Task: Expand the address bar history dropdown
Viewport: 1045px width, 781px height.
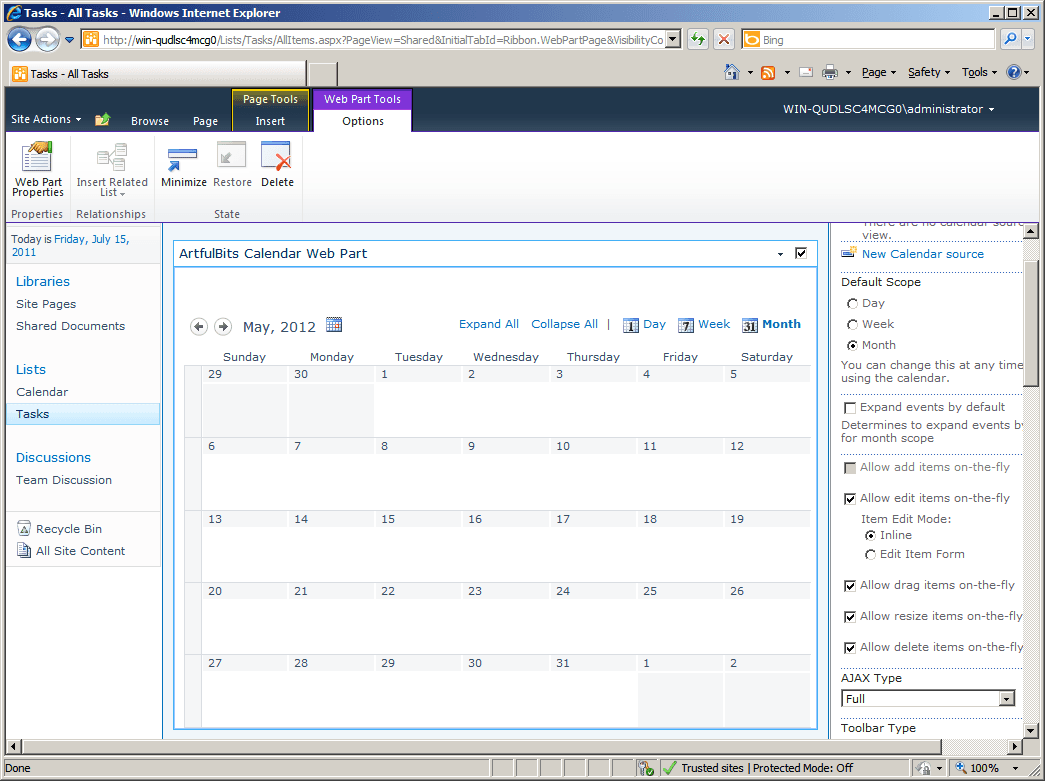Action: (x=673, y=39)
